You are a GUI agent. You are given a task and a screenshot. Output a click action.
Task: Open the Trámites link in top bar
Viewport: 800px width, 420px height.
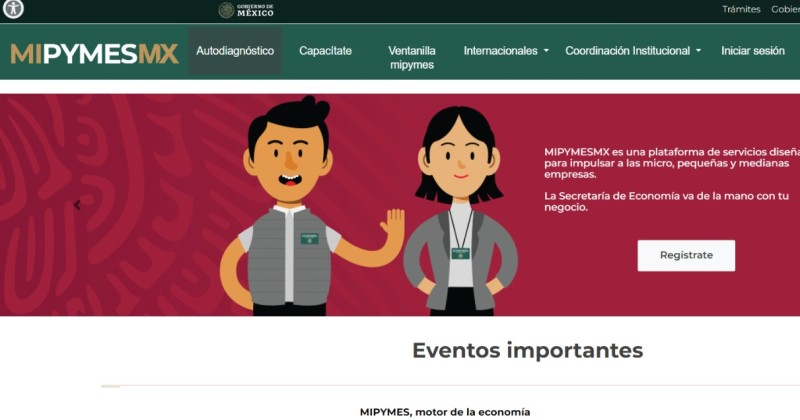tap(741, 9)
